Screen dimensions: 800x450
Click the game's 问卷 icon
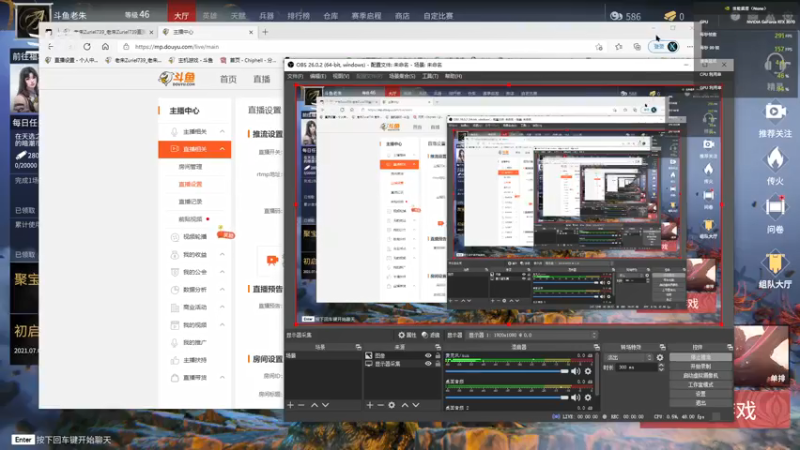click(775, 207)
